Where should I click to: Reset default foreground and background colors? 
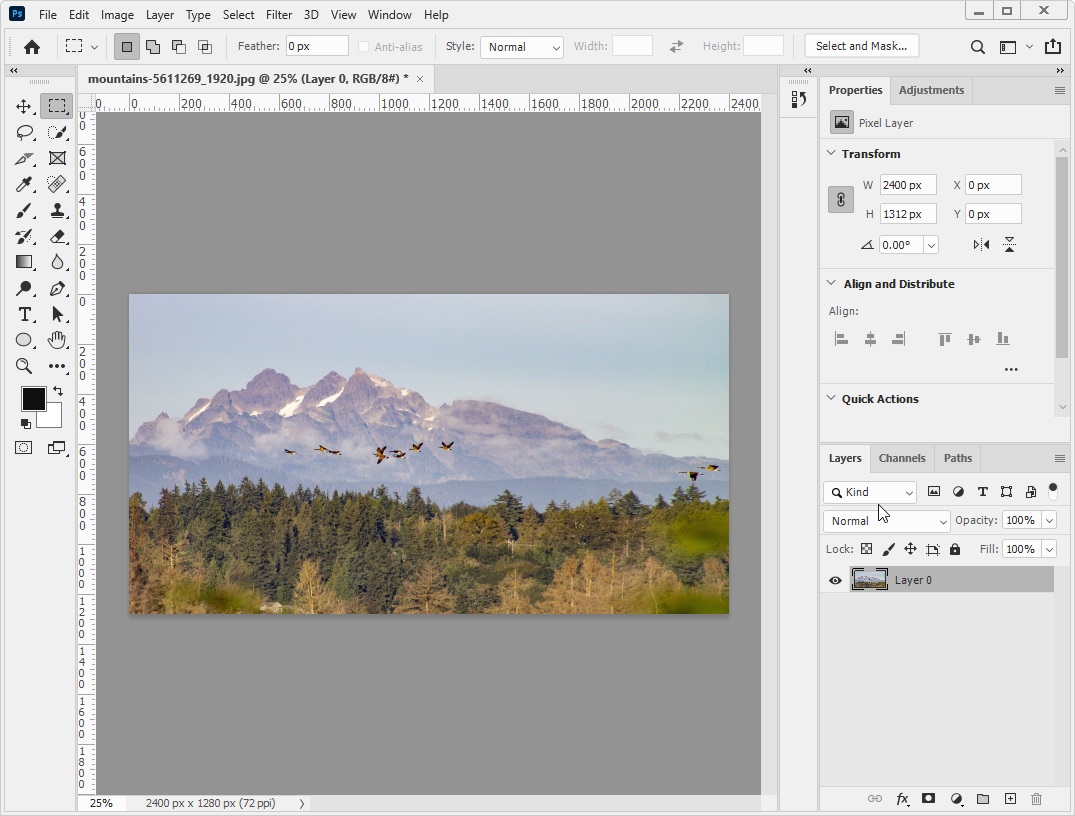point(25,424)
